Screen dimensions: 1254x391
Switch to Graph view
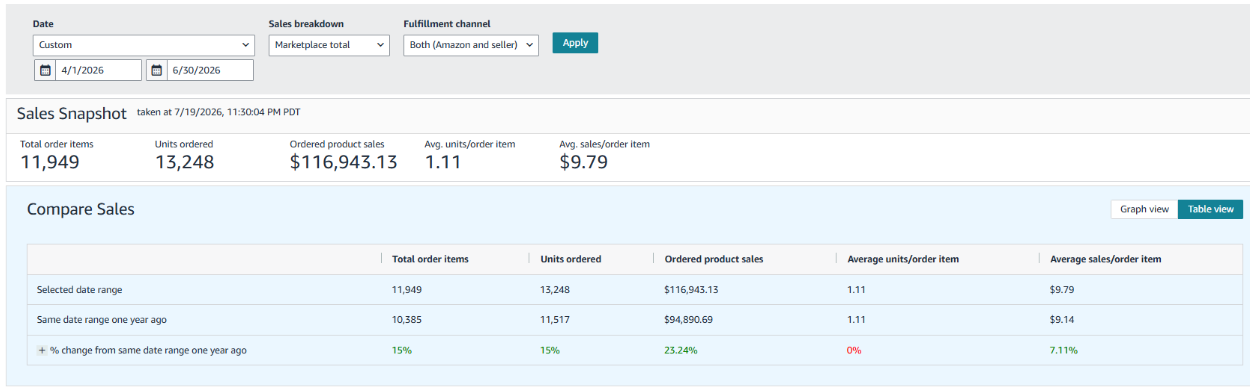(1144, 209)
